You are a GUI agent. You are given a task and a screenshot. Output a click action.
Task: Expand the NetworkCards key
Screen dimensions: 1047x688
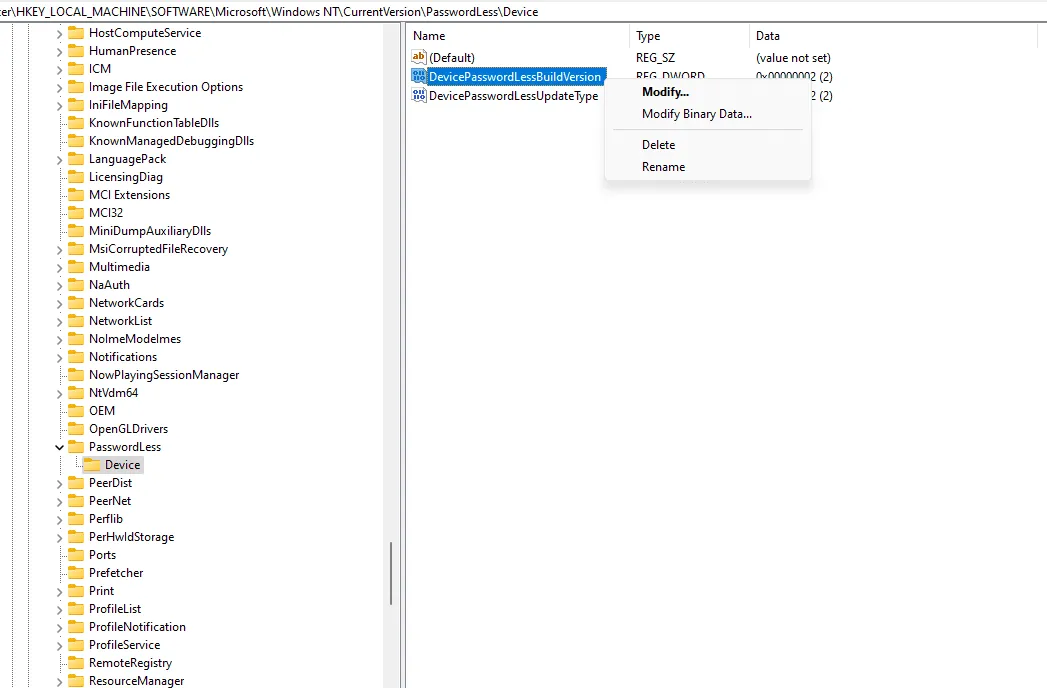[59, 304]
